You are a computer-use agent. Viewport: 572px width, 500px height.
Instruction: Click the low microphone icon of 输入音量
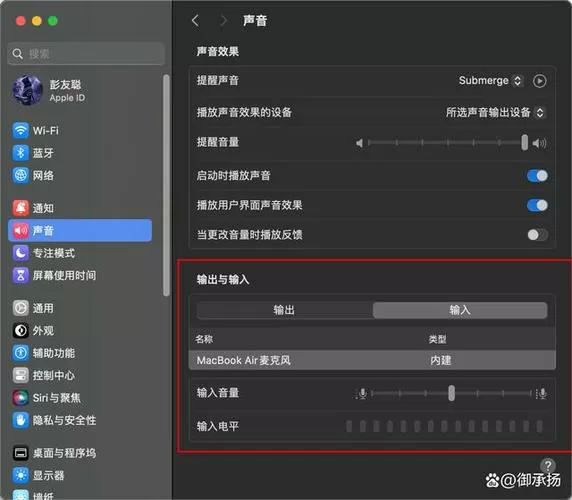pos(362,394)
